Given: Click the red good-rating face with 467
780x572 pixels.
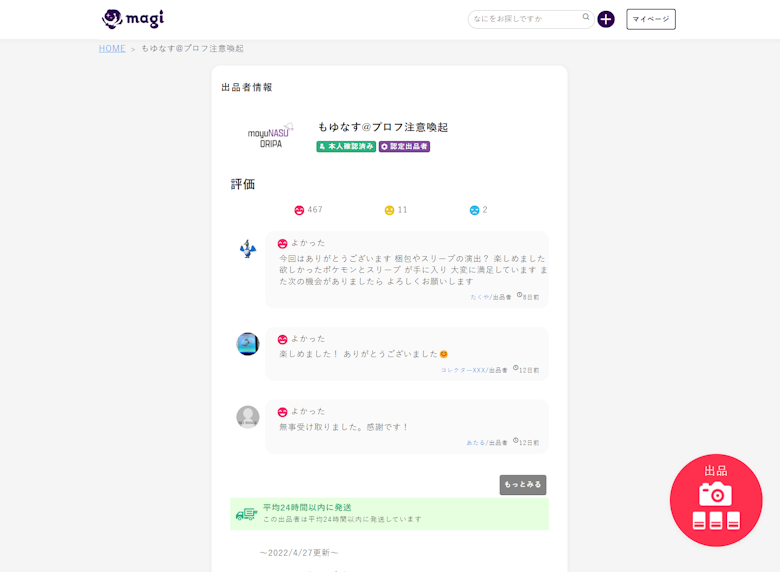Looking at the screenshot, I should point(299,210).
